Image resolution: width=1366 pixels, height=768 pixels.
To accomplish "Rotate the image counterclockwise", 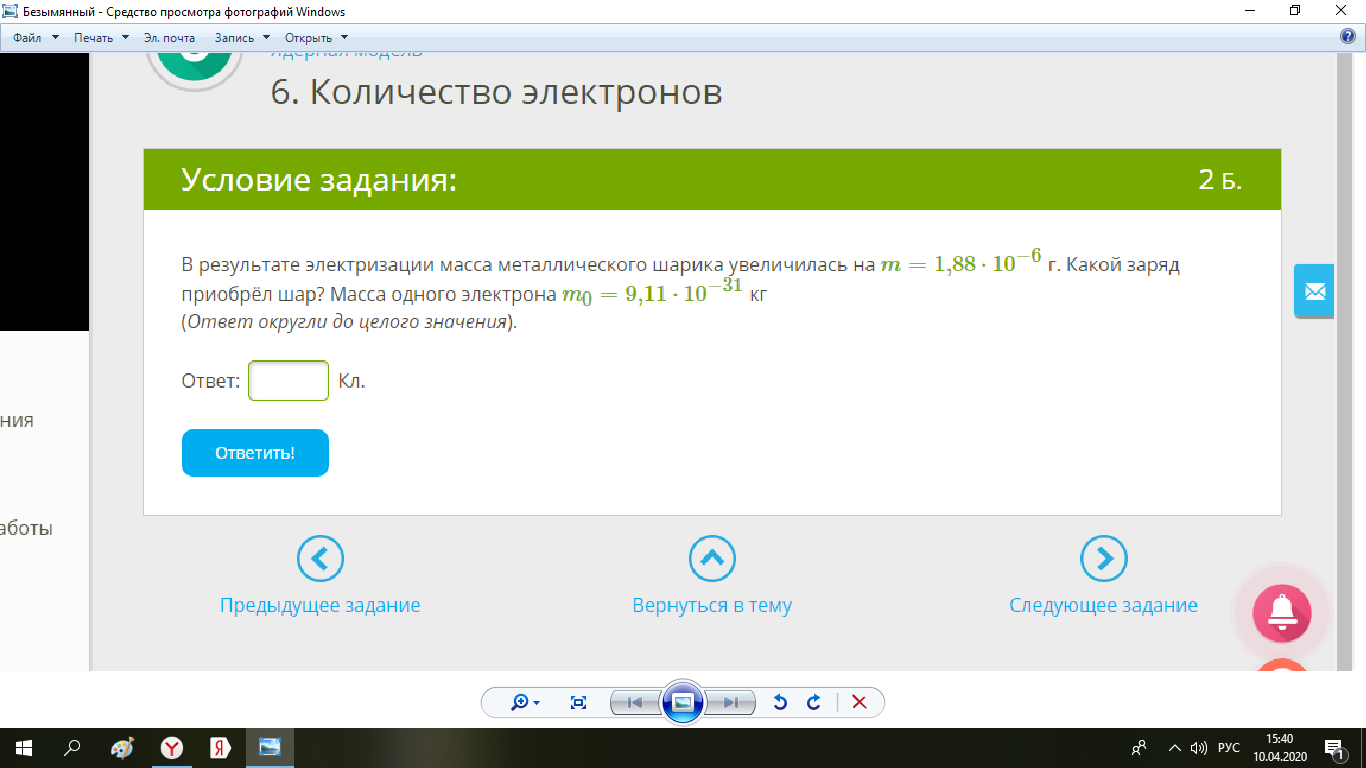I will [x=780, y=703].
